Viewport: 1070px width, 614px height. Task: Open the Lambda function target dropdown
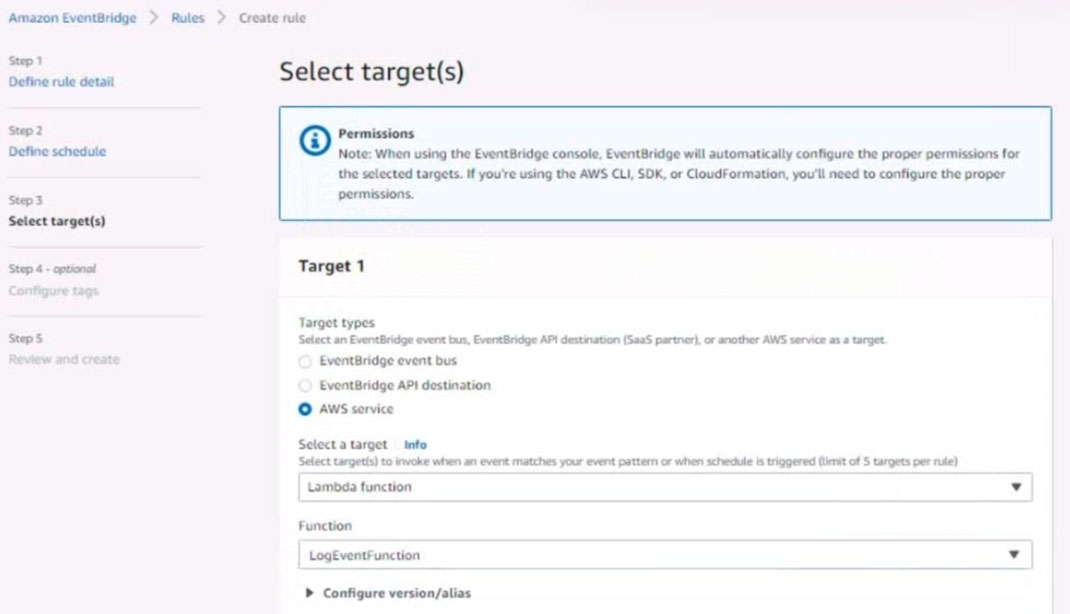[x=664, y=487]
